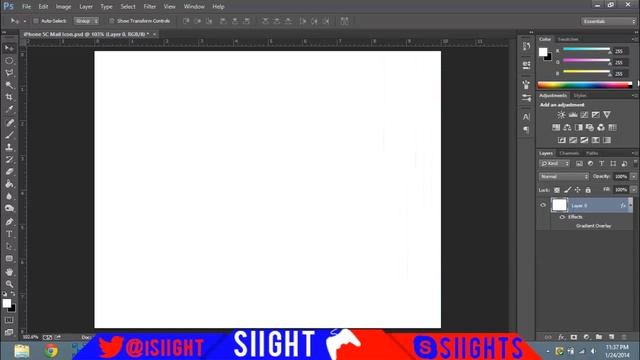
Task: Reset to default foreground/background colors
Action: pos(5,294)
